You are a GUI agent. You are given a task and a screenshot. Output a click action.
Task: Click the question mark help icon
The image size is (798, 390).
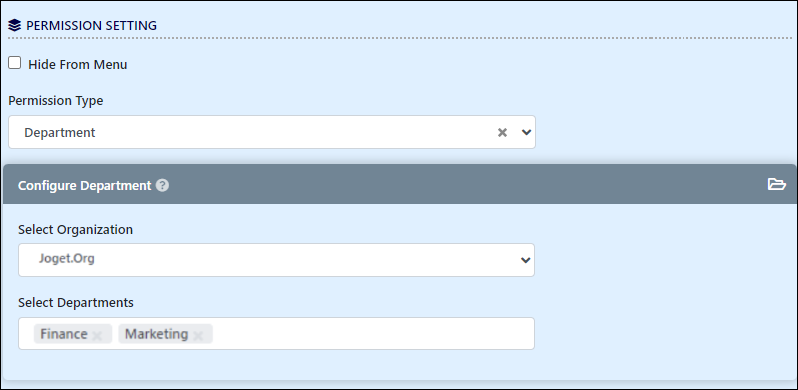tap(162, 185)
